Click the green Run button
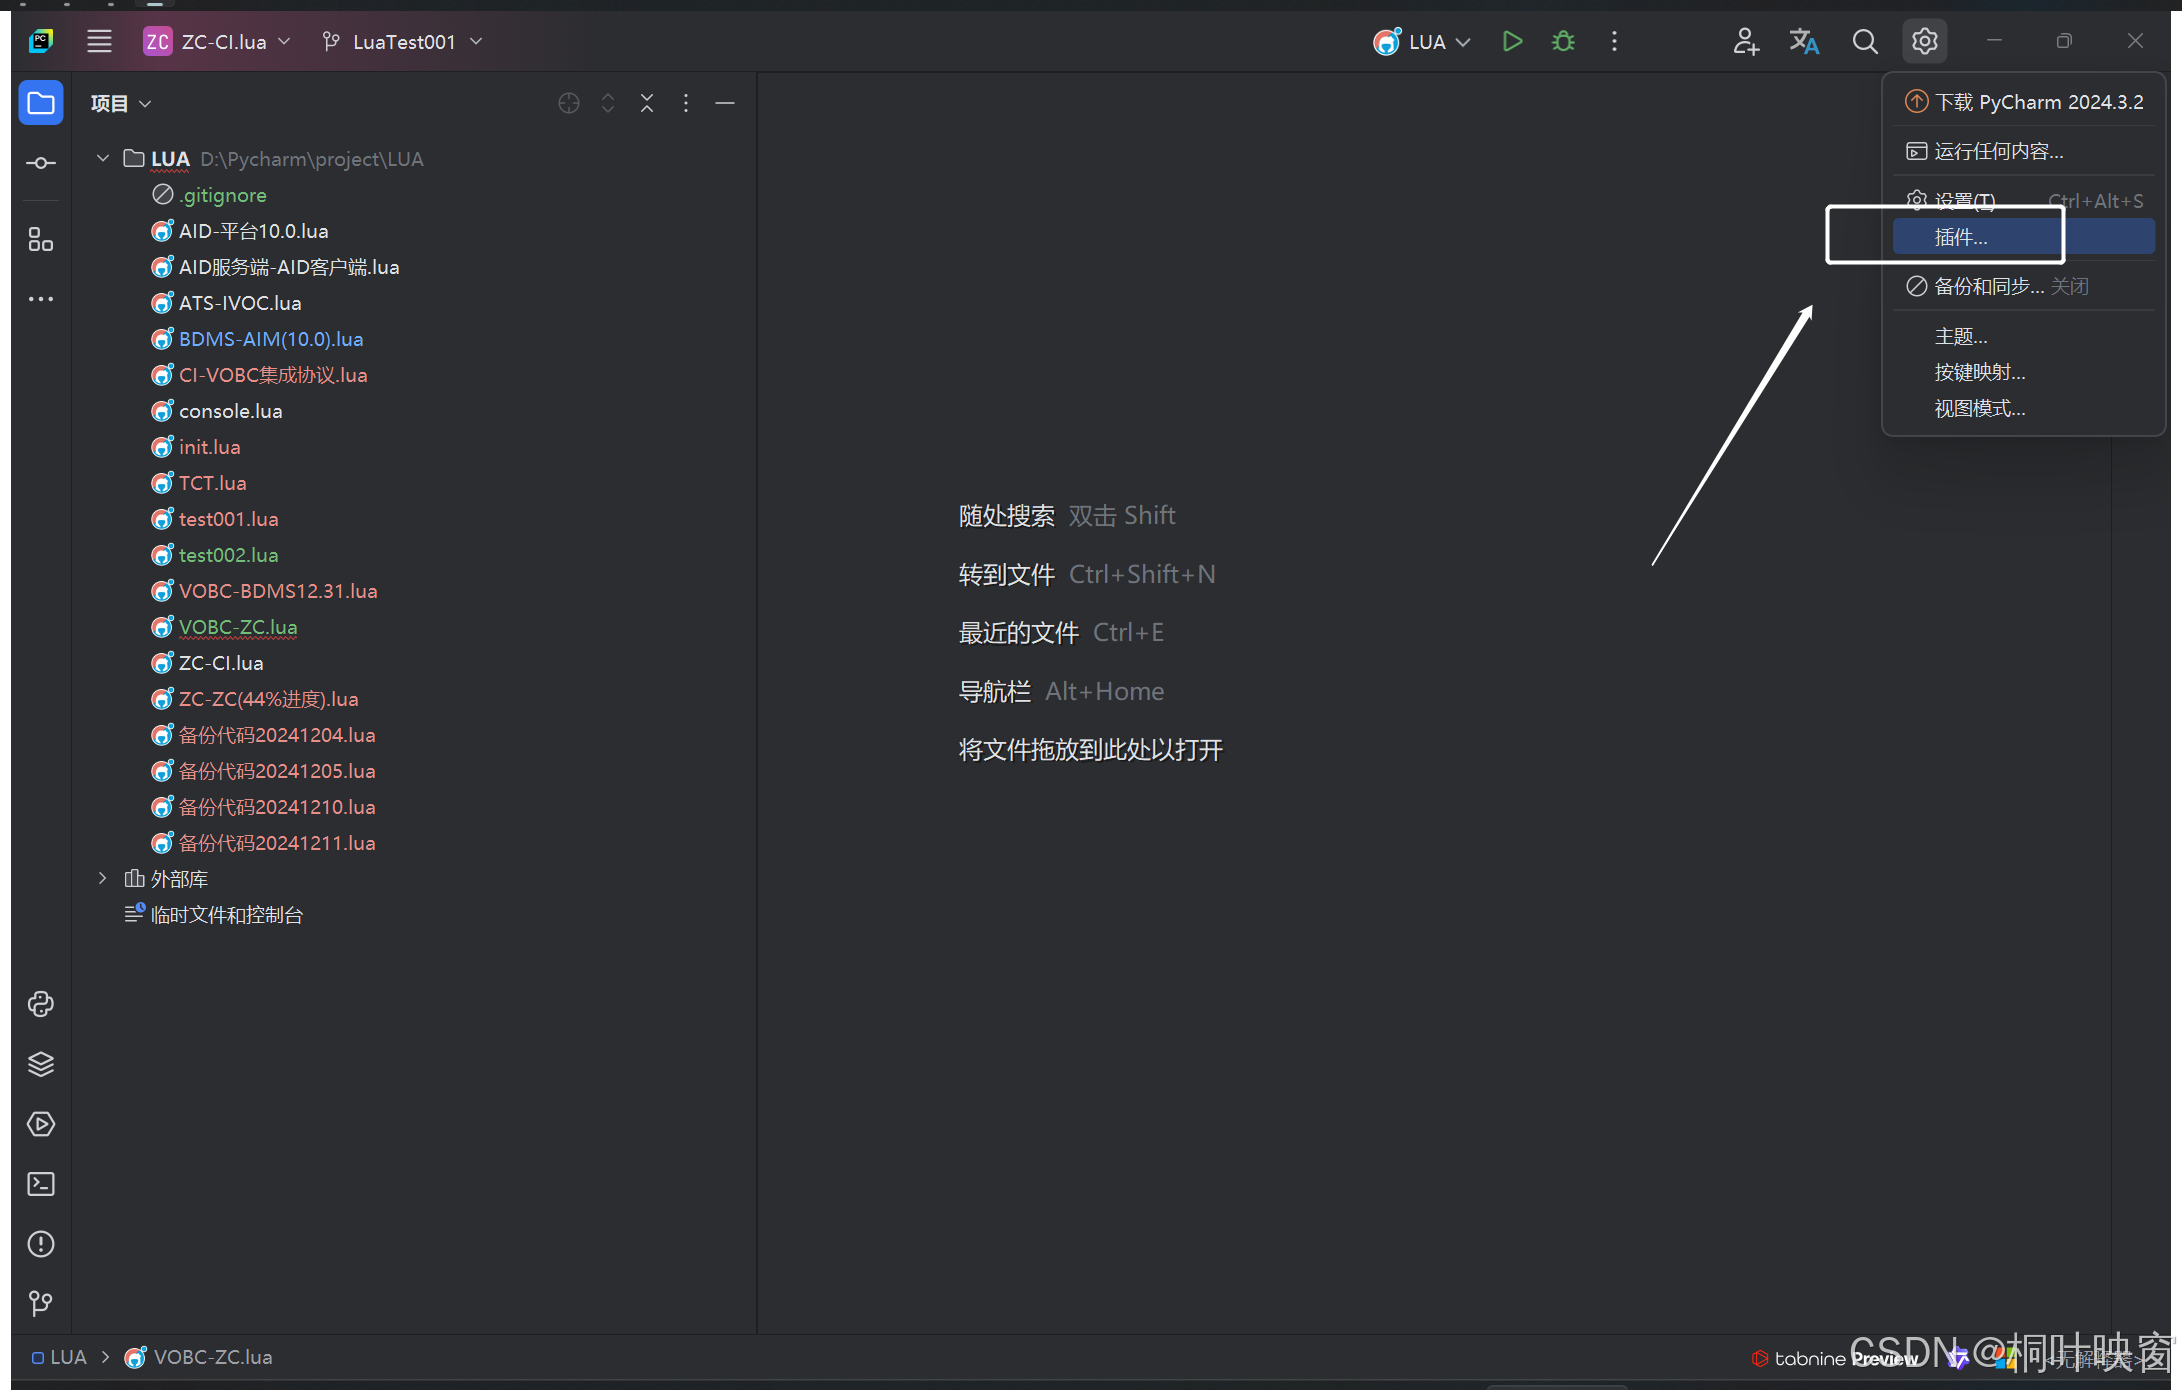 pyautogui.click(x=1512, y=42)
